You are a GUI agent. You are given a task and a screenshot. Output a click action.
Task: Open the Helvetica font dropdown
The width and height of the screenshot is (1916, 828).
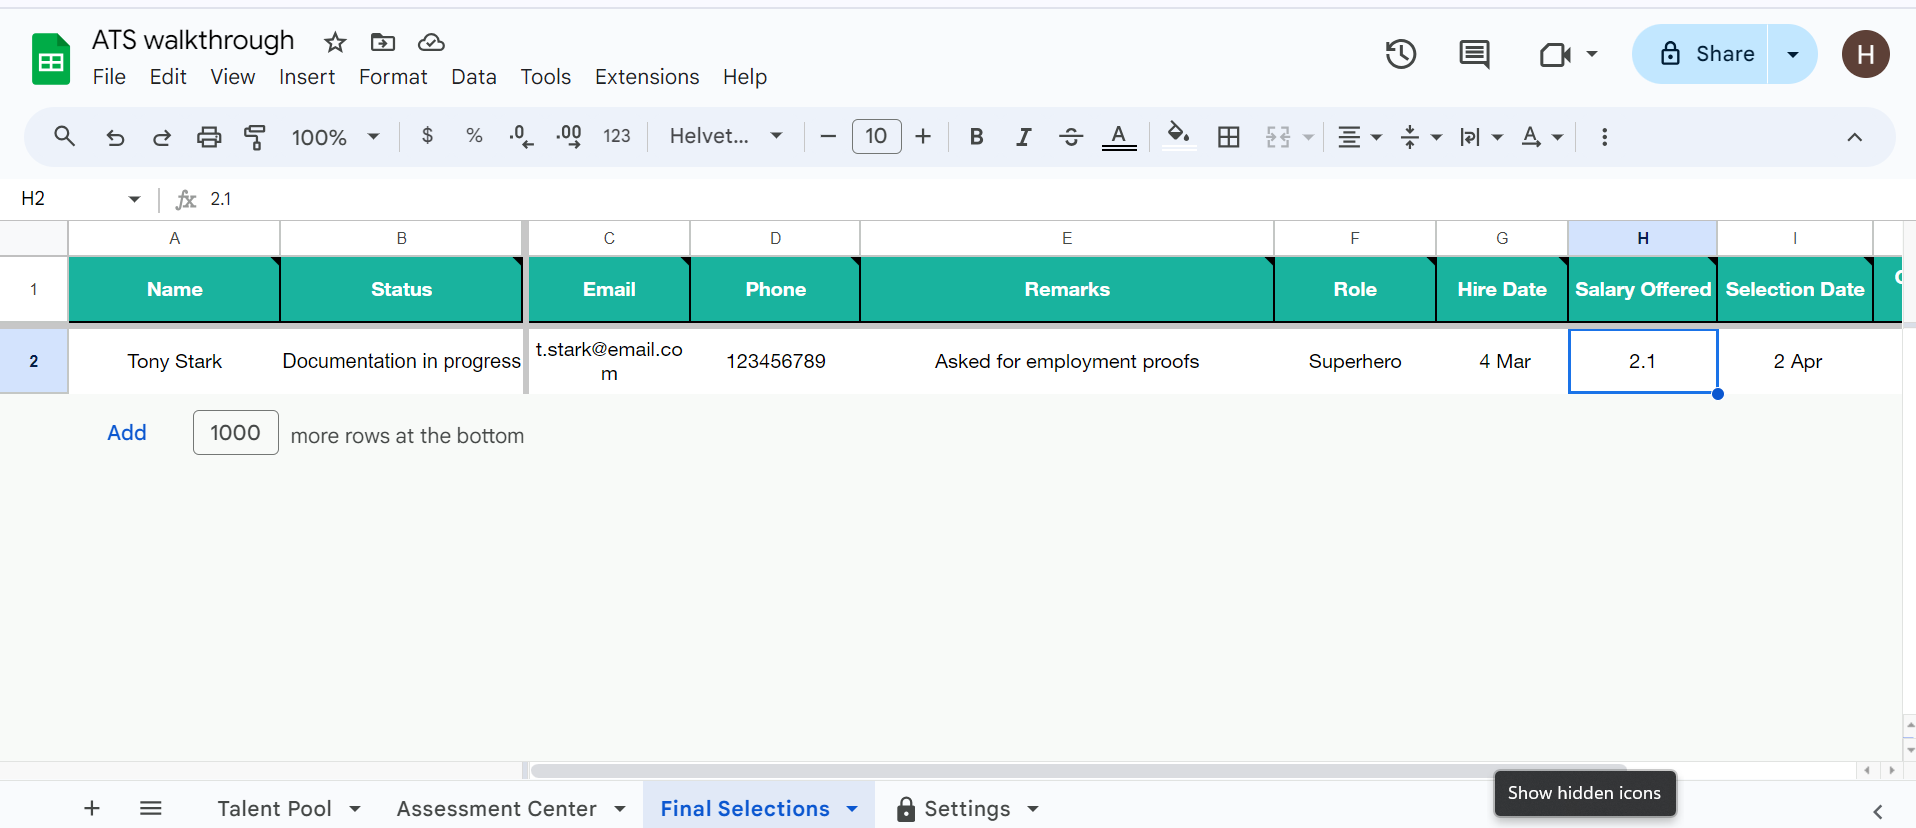coord(726,136)
